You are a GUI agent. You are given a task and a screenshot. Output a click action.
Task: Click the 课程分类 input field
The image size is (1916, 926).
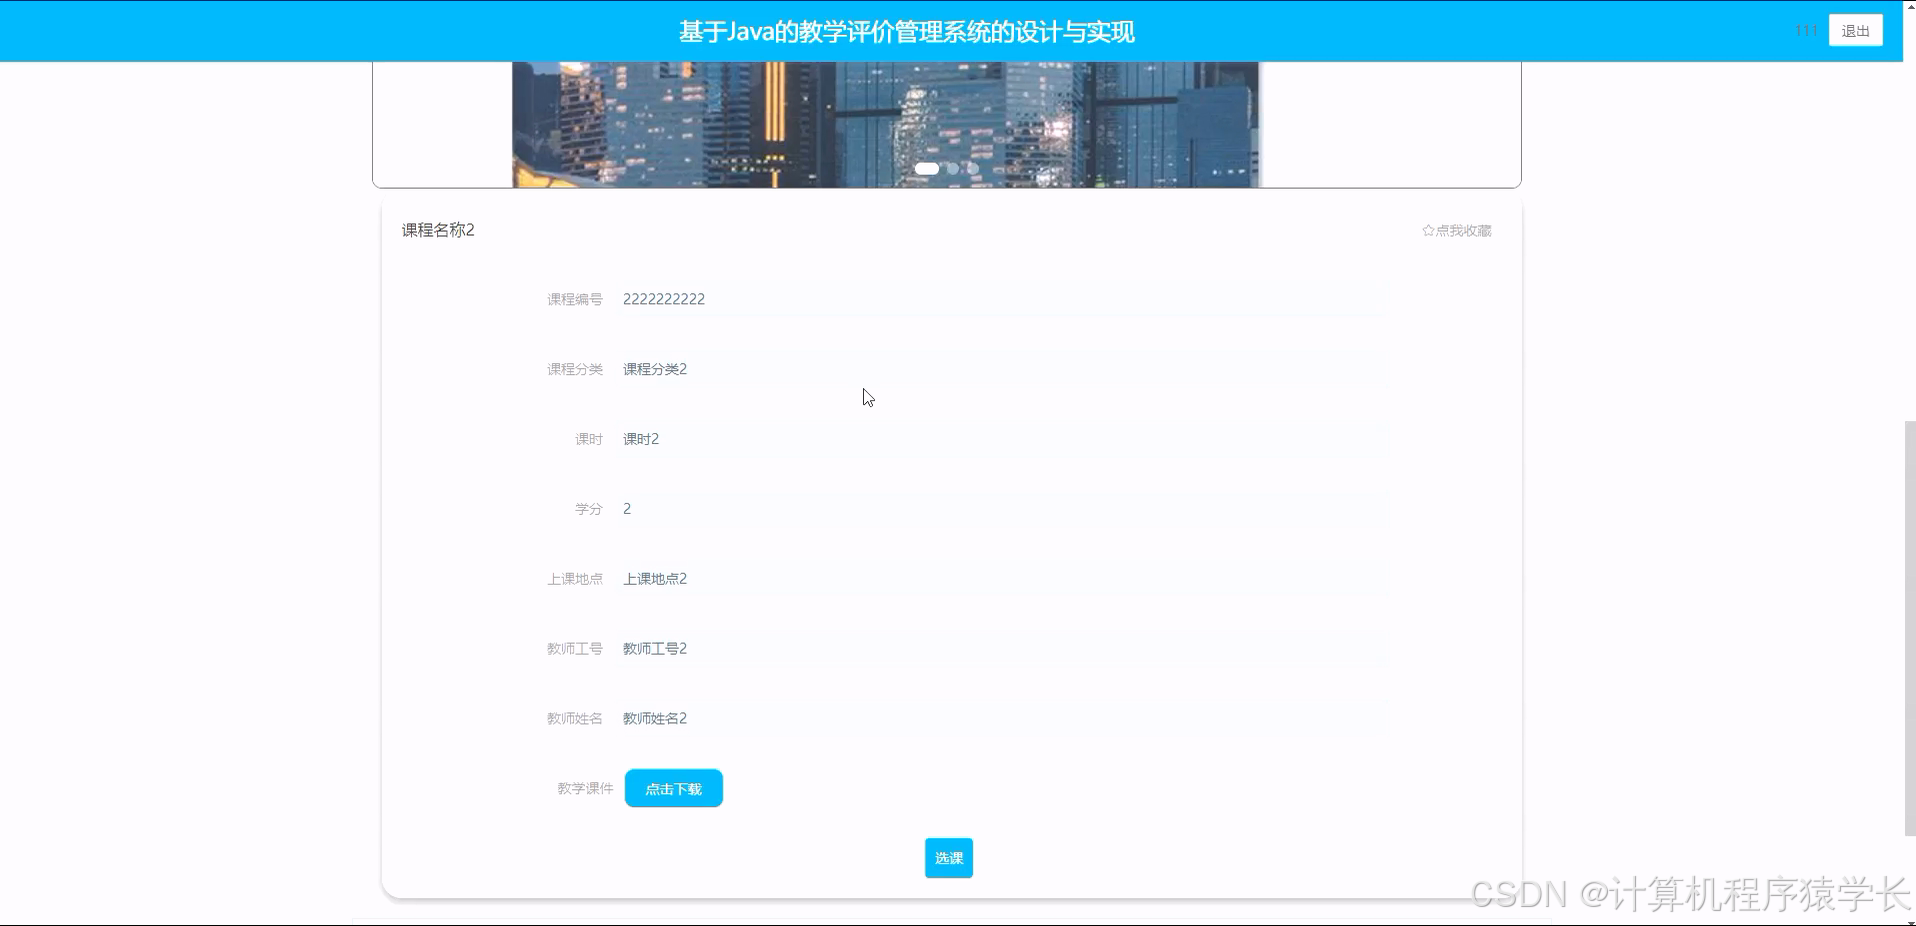[x=1000, y=368]
